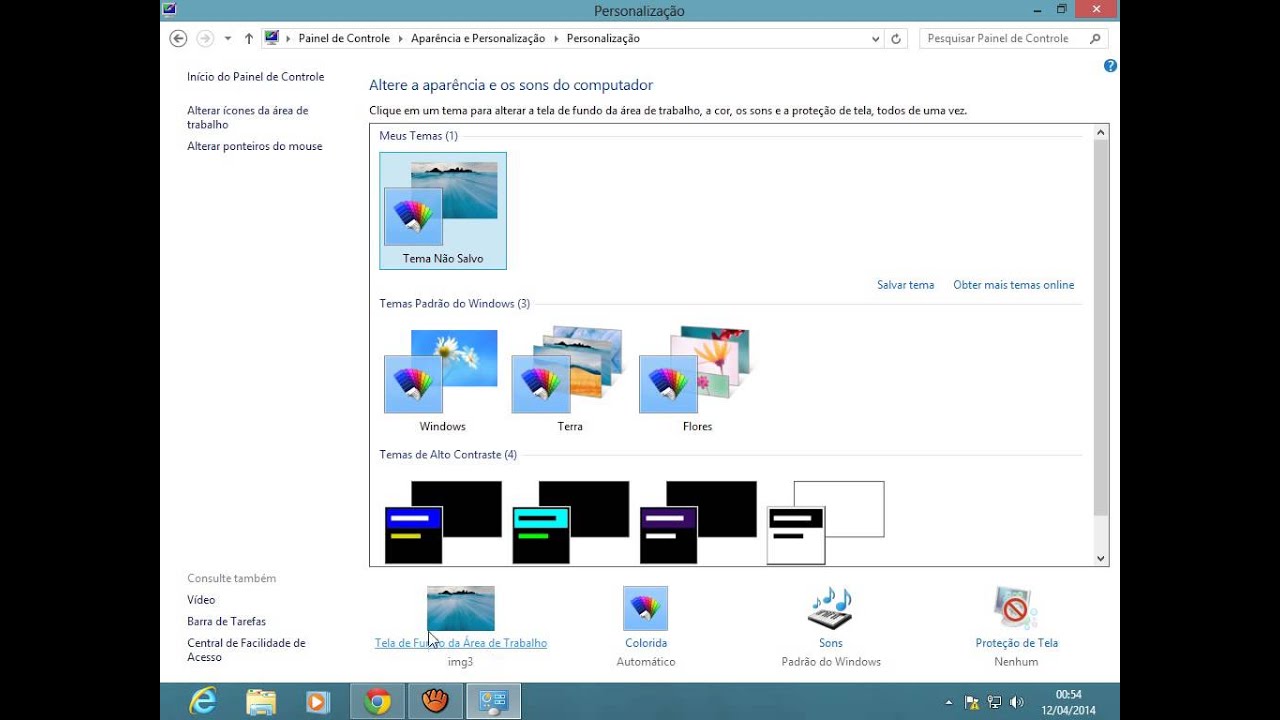The height and width of the screenshot is (720, 1280).
Task: Click the network tray icon
Action: (994, 702)
